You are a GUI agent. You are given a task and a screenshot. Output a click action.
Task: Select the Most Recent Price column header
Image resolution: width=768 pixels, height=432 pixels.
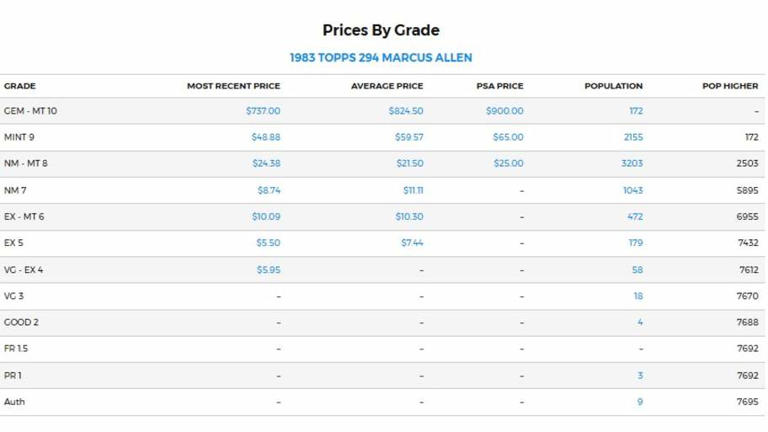click(x=233, y=86)
